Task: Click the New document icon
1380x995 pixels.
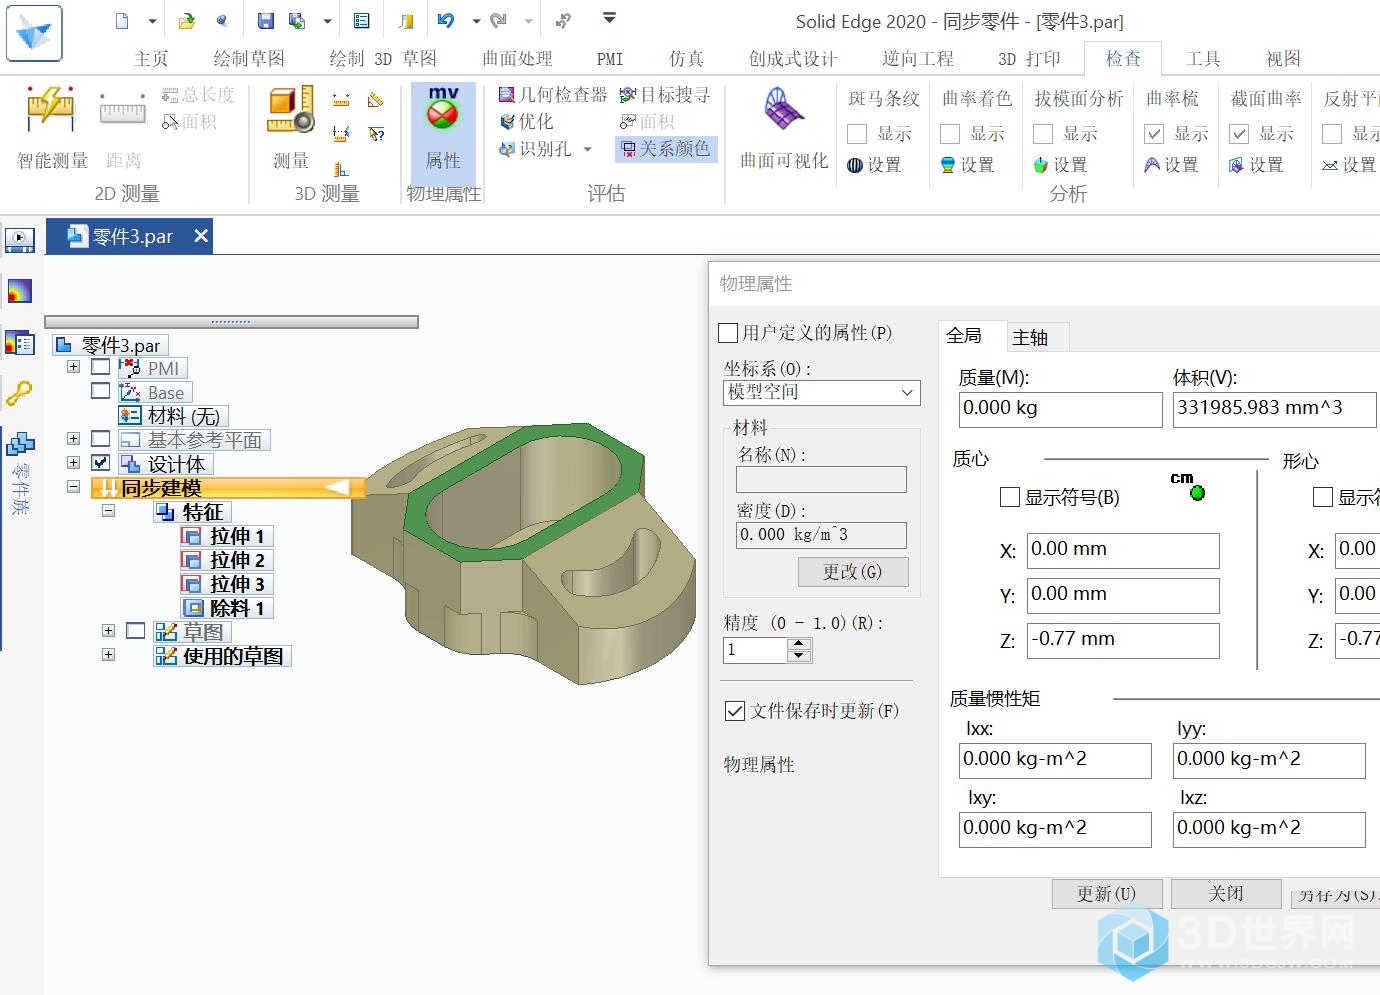Action: [122, 20]
